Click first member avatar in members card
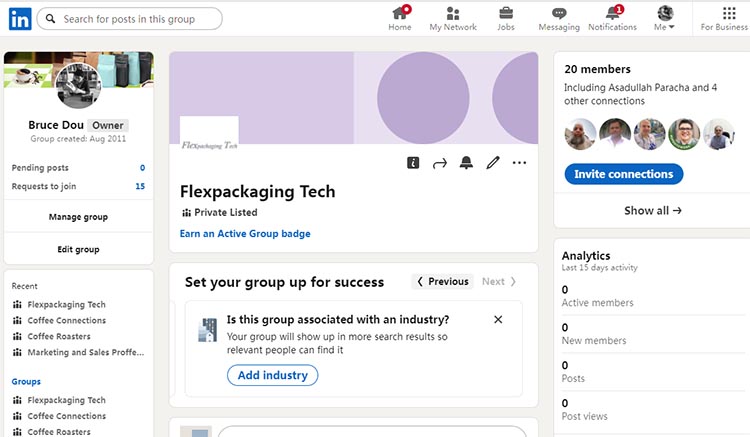Viewport: 750px width, 437px height. pyautogui.click(x=581, y=134)
